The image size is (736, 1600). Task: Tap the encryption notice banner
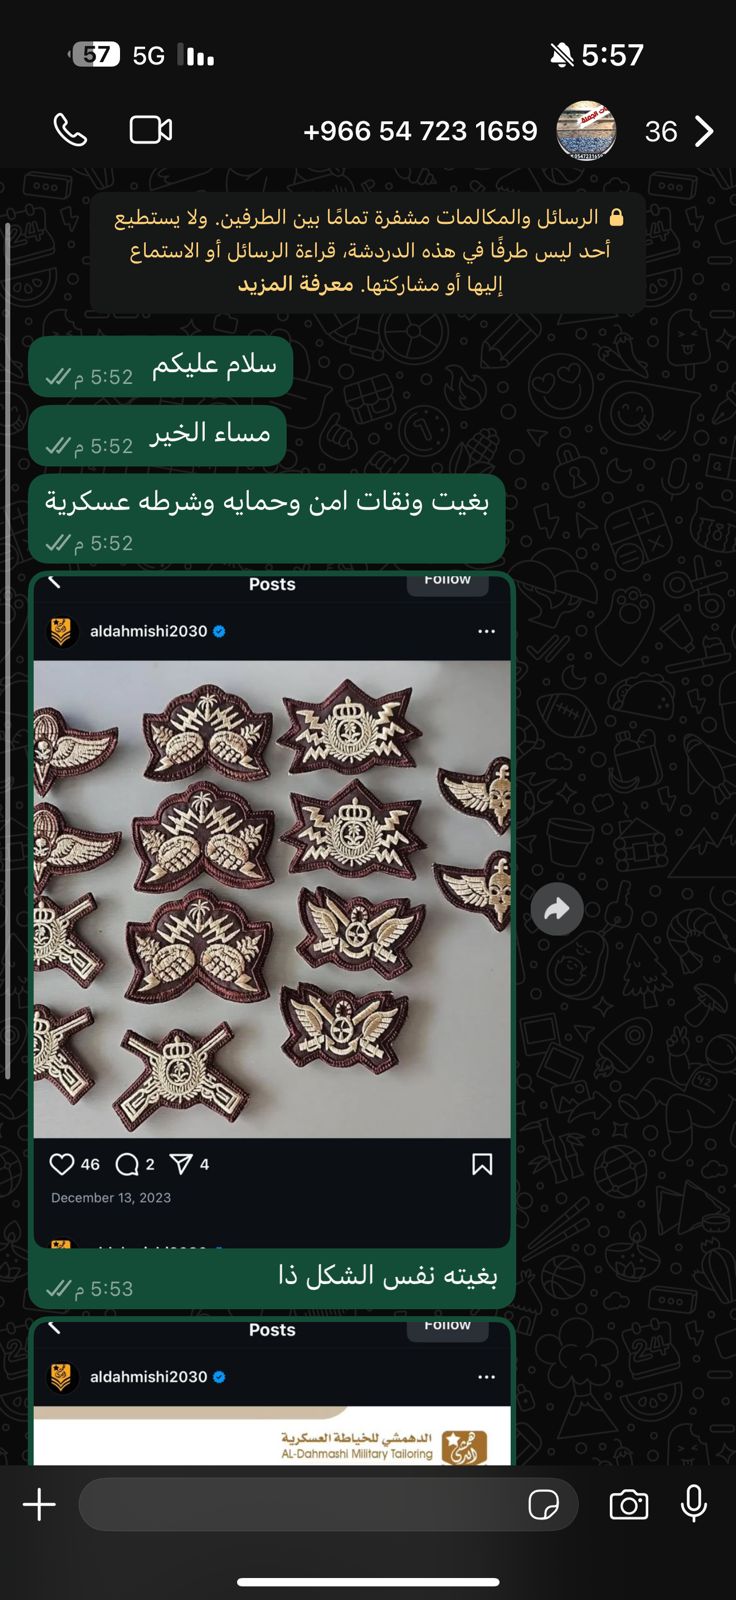(x=368, y=251)
